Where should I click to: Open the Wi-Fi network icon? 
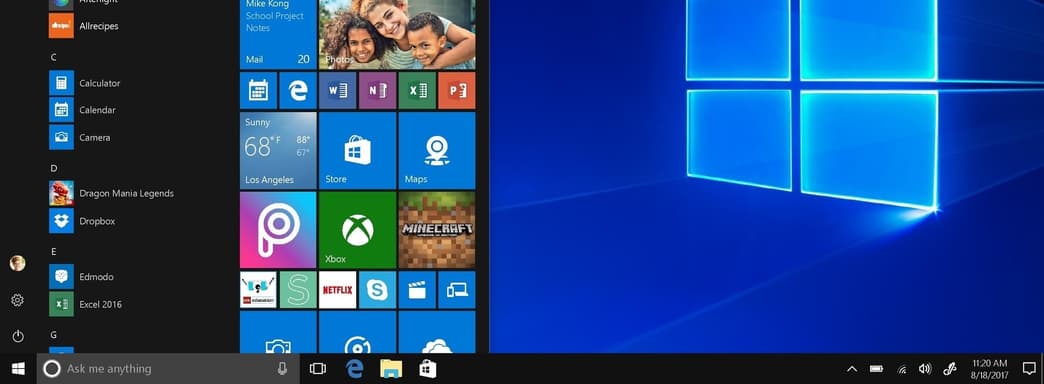pyautogui.click(x=902, y=369)
